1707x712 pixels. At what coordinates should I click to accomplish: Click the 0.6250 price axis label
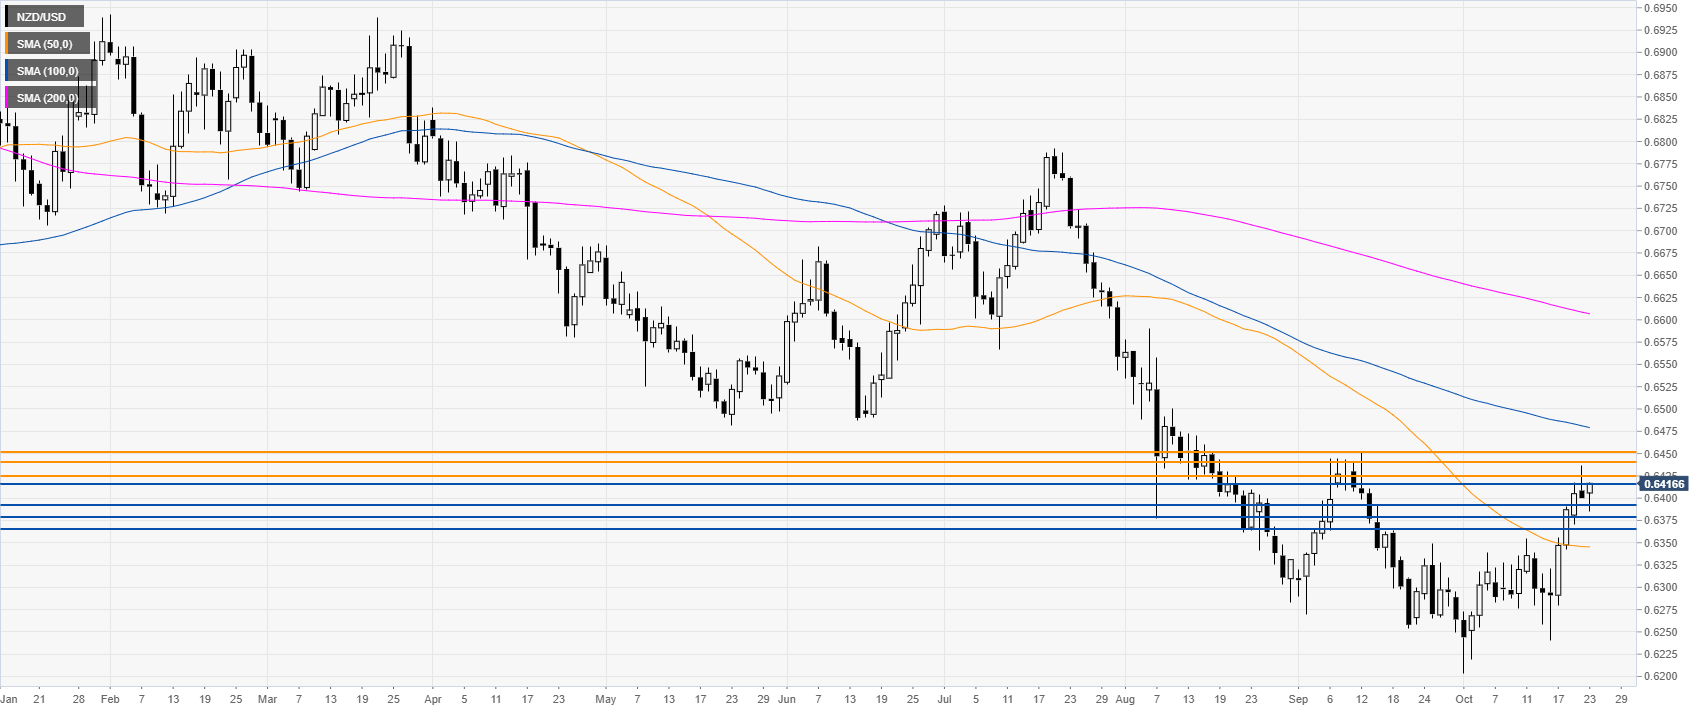tap(1660, 632)
